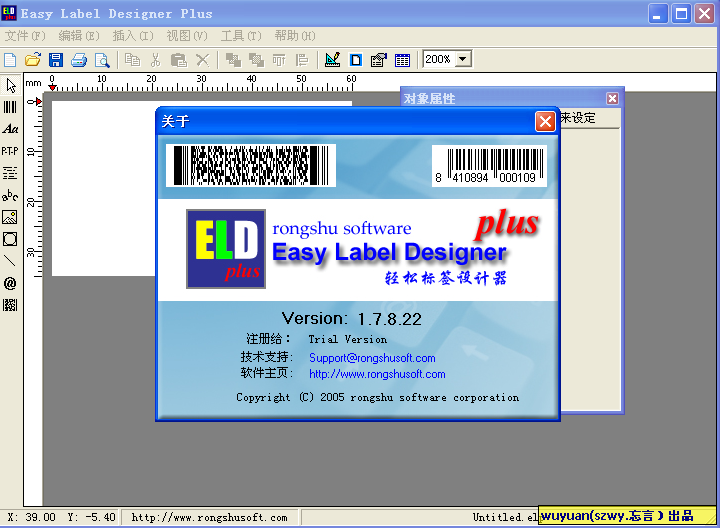This screenshot has width=720, height=528.
Task: Click the Copy icon in the toolbar
Action: 133,60
